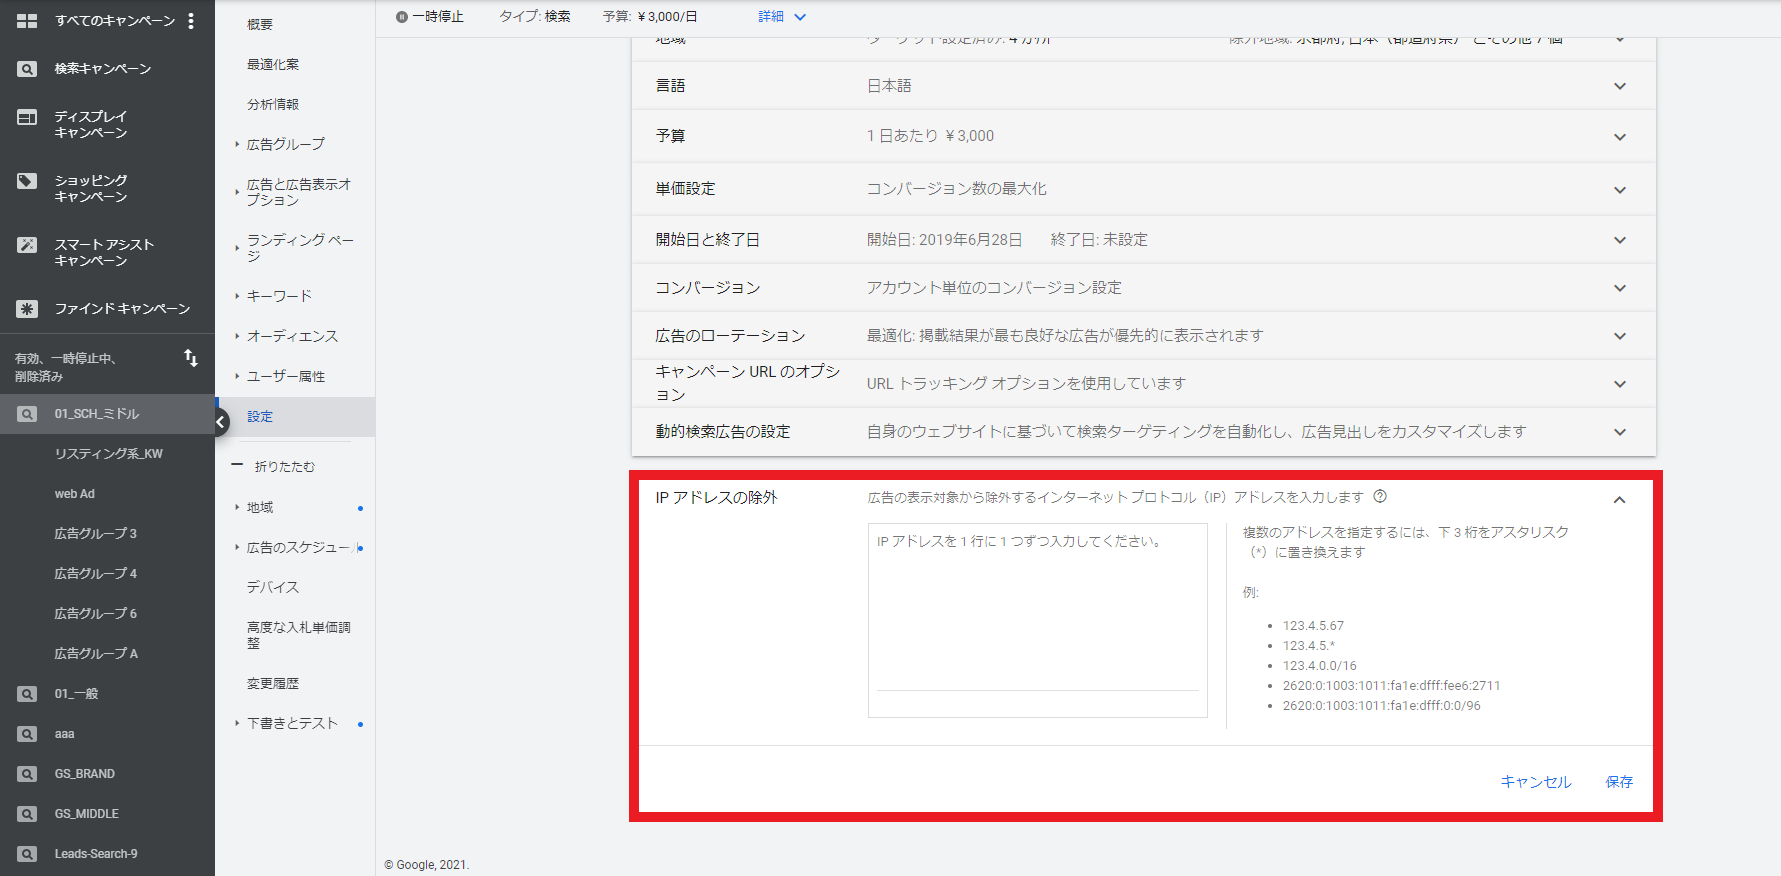
Task: Expand the 予算 settings row
Action: [x=1144, y=136]
